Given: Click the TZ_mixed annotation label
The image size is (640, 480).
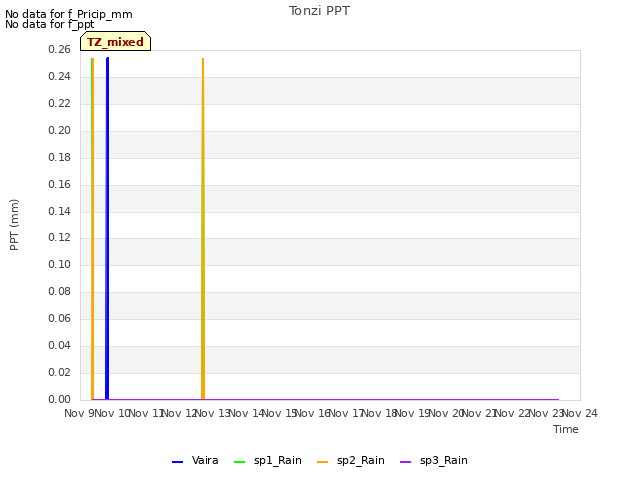Looking at the screenshot, I should 116,42.
